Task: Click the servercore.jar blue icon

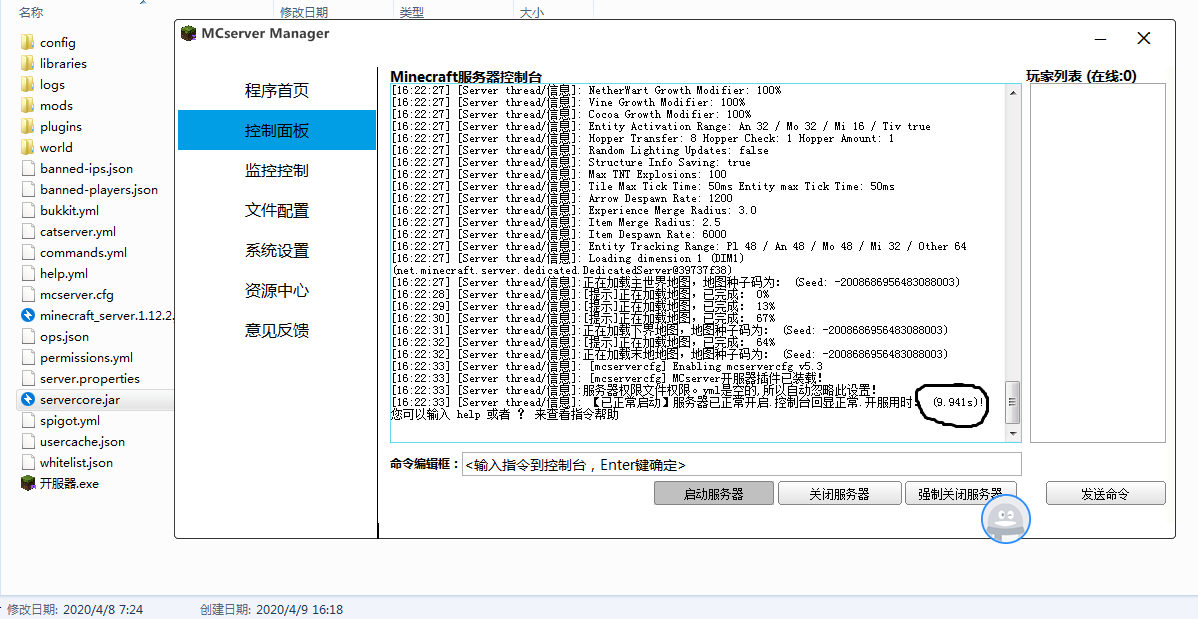Action: coord(28,400)
